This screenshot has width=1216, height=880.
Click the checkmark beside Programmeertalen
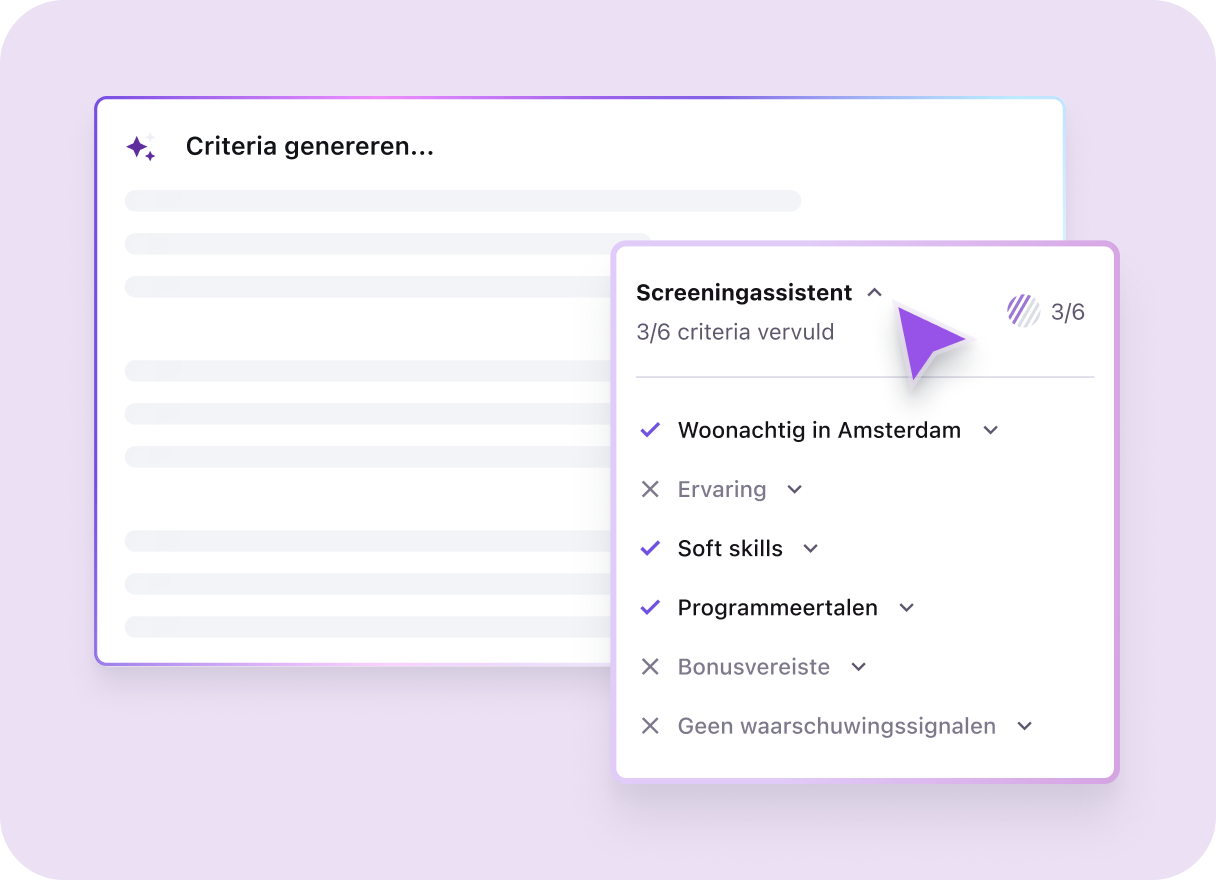(650, 607)
